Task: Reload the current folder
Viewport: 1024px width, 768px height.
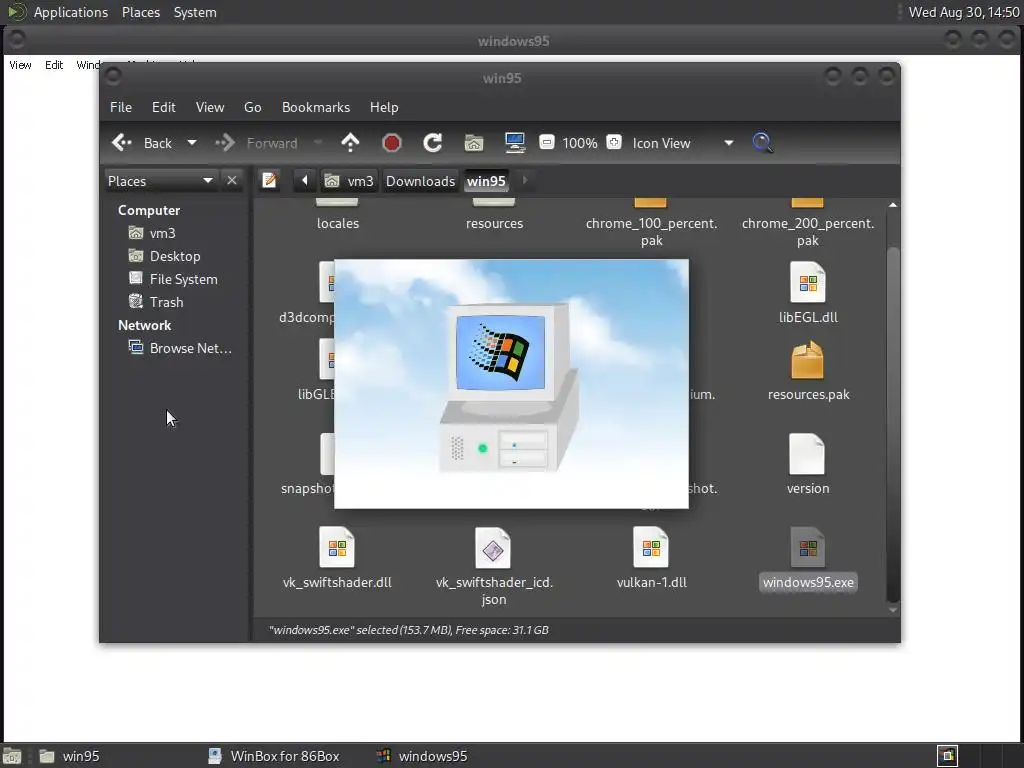Action: tap(432, 143)
